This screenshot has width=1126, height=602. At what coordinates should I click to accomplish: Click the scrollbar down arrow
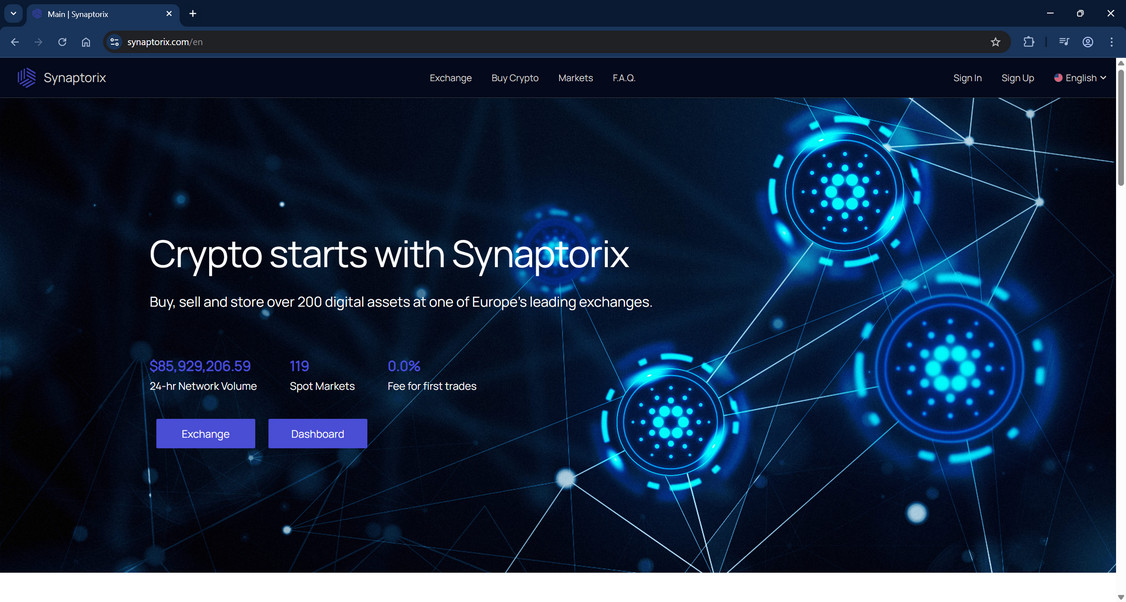(x=1120, y=596)
